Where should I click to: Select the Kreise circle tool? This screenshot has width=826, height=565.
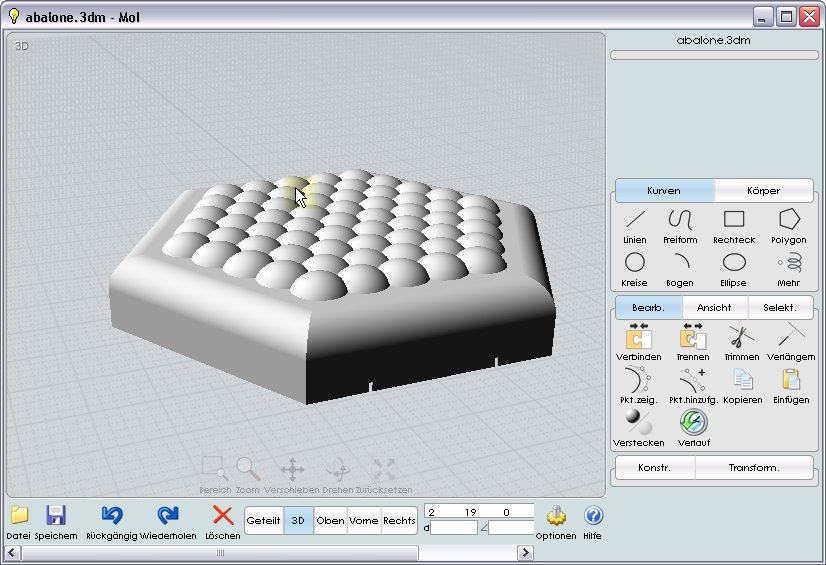[x=634, y=270]
